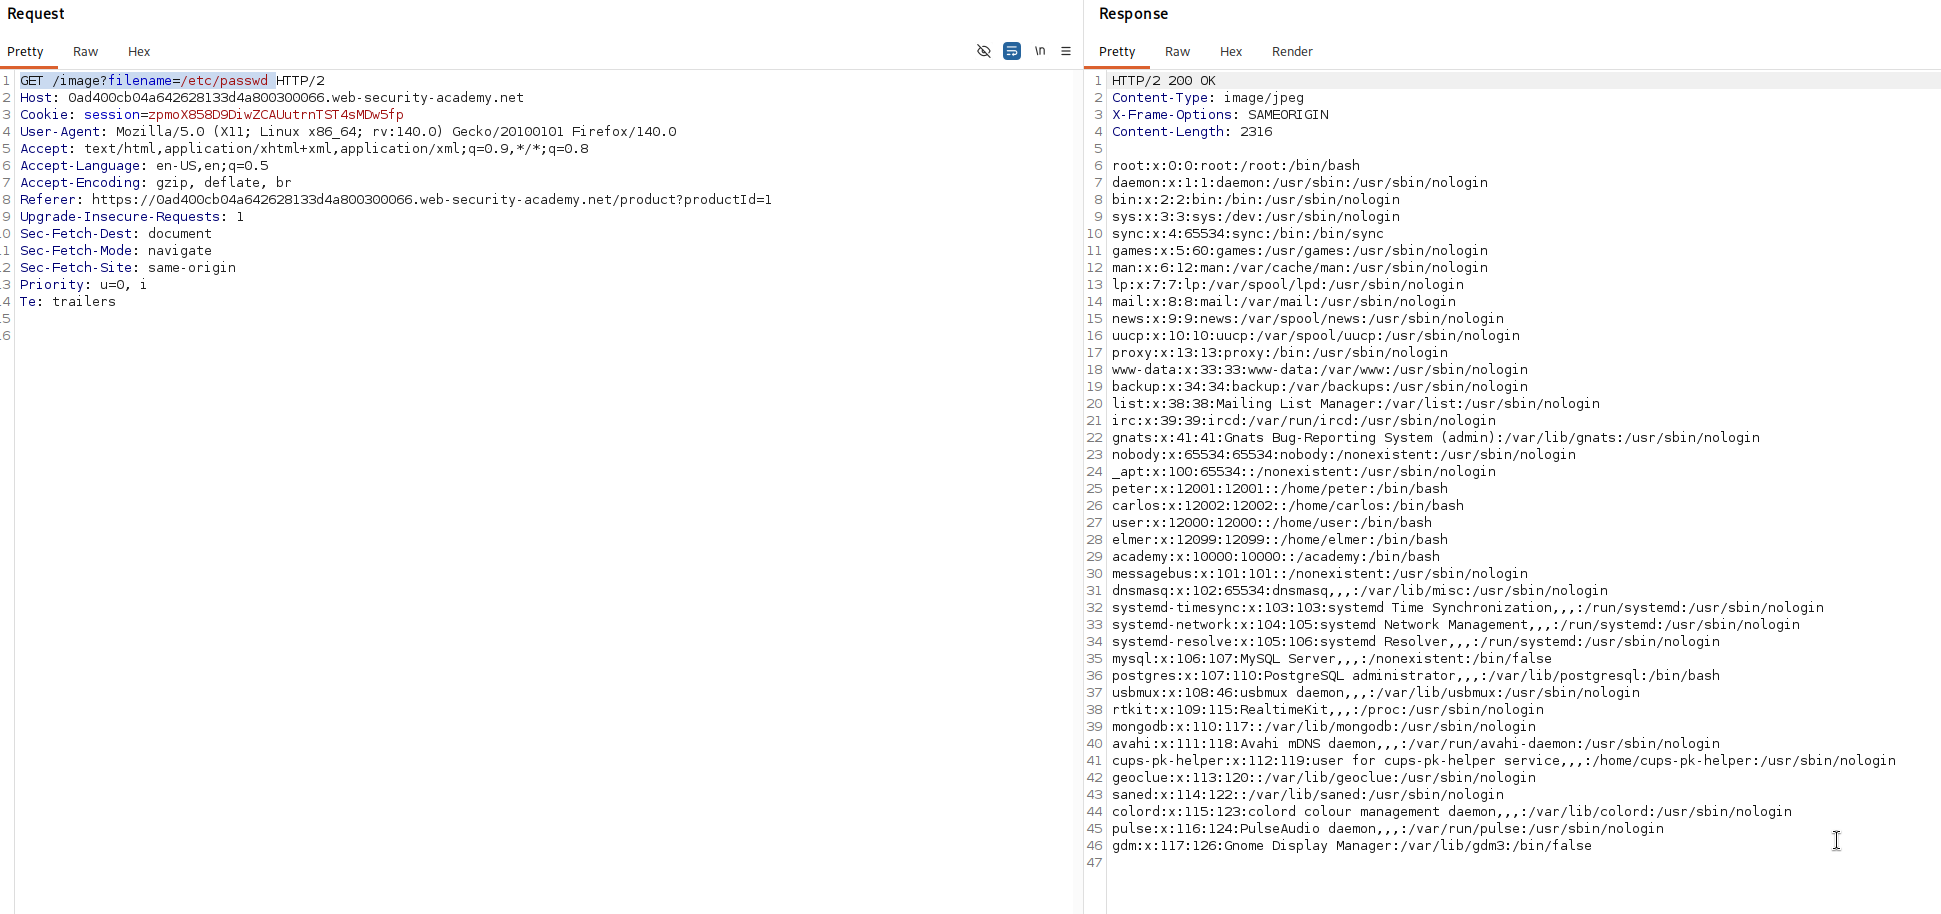This screenshot has height=914, width=1941.
Task: Click the Te: trailers header line
Action: (68, 302)
